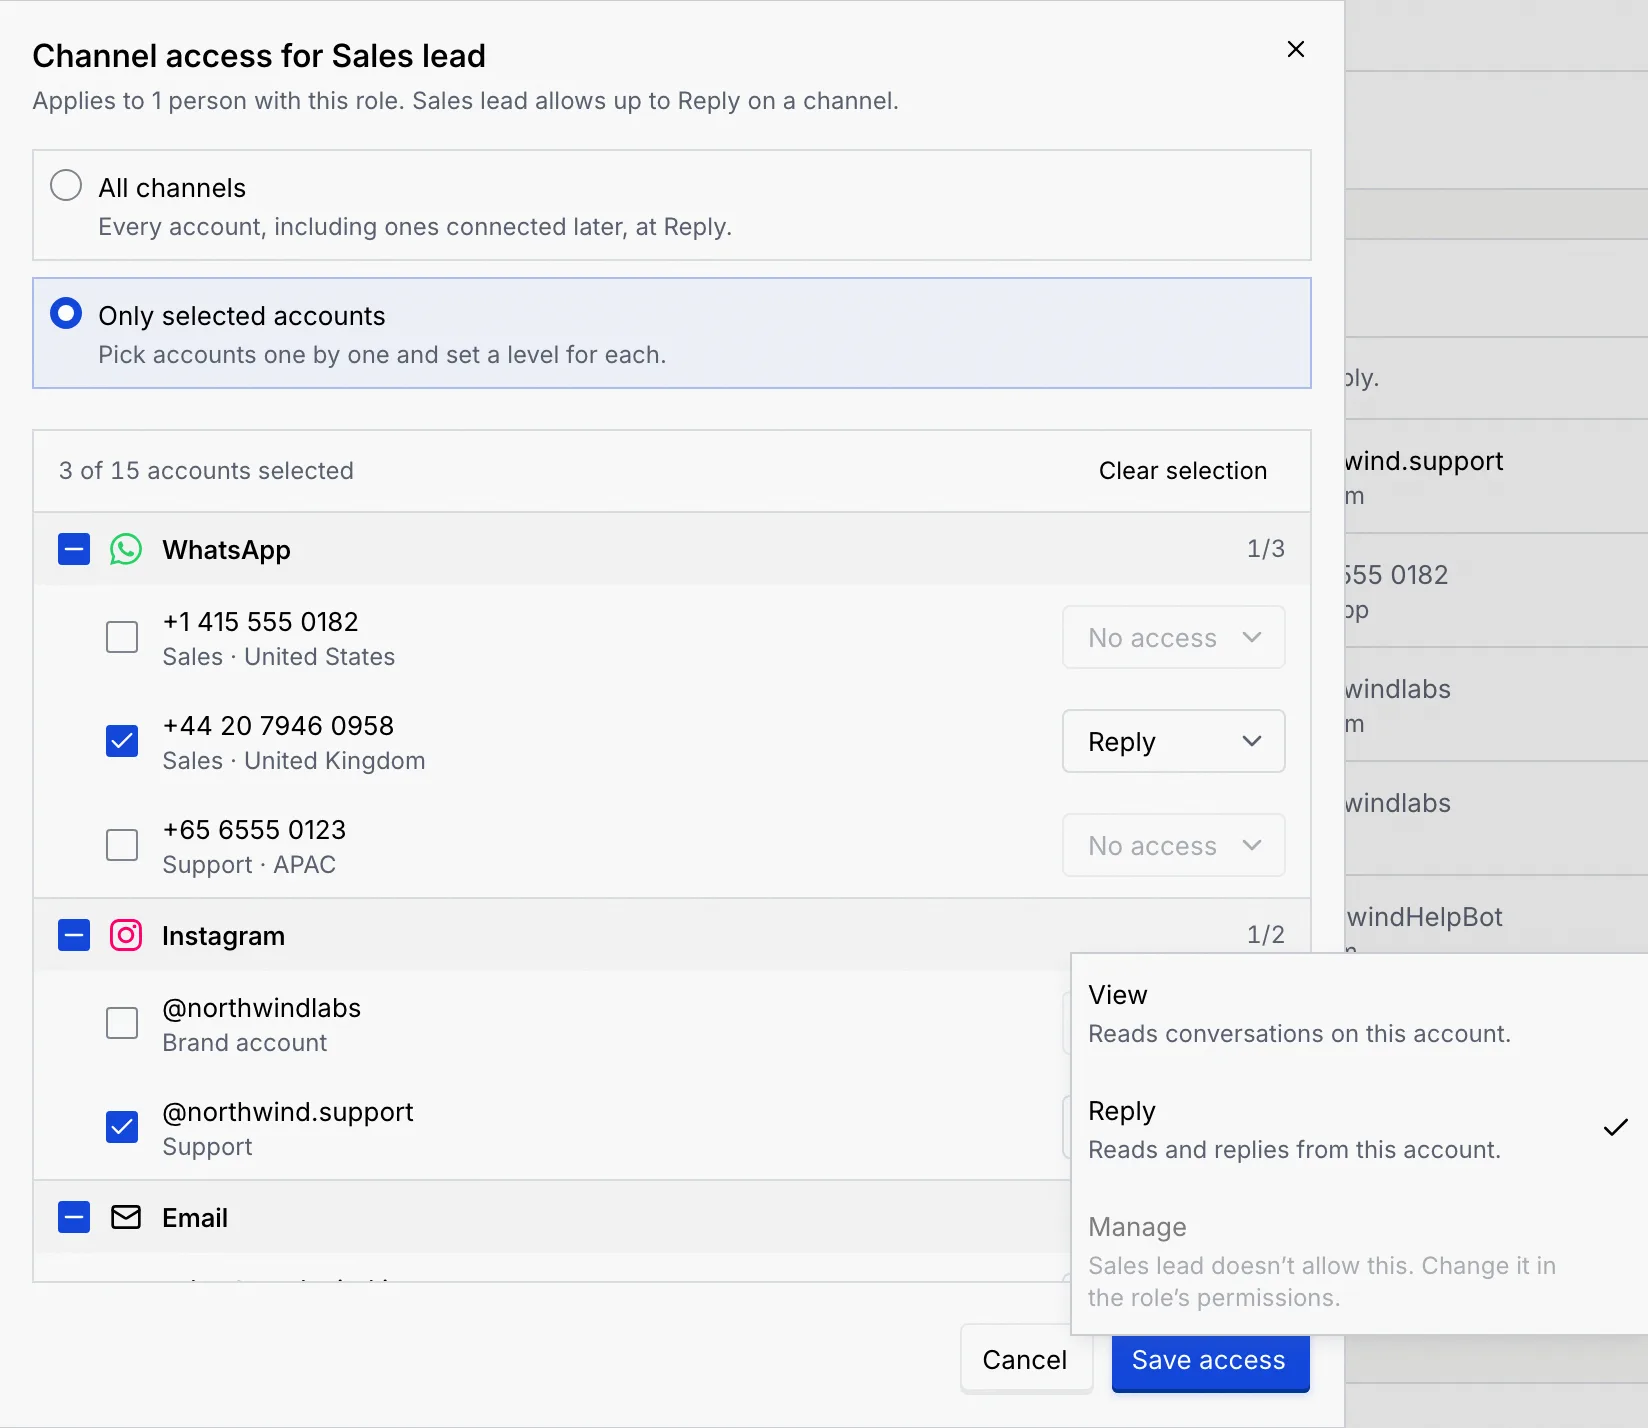Viewport: 1648px width, 1428px height.
Task: Toggle the WhatsApp group checkbox
Action: point(74,549)
